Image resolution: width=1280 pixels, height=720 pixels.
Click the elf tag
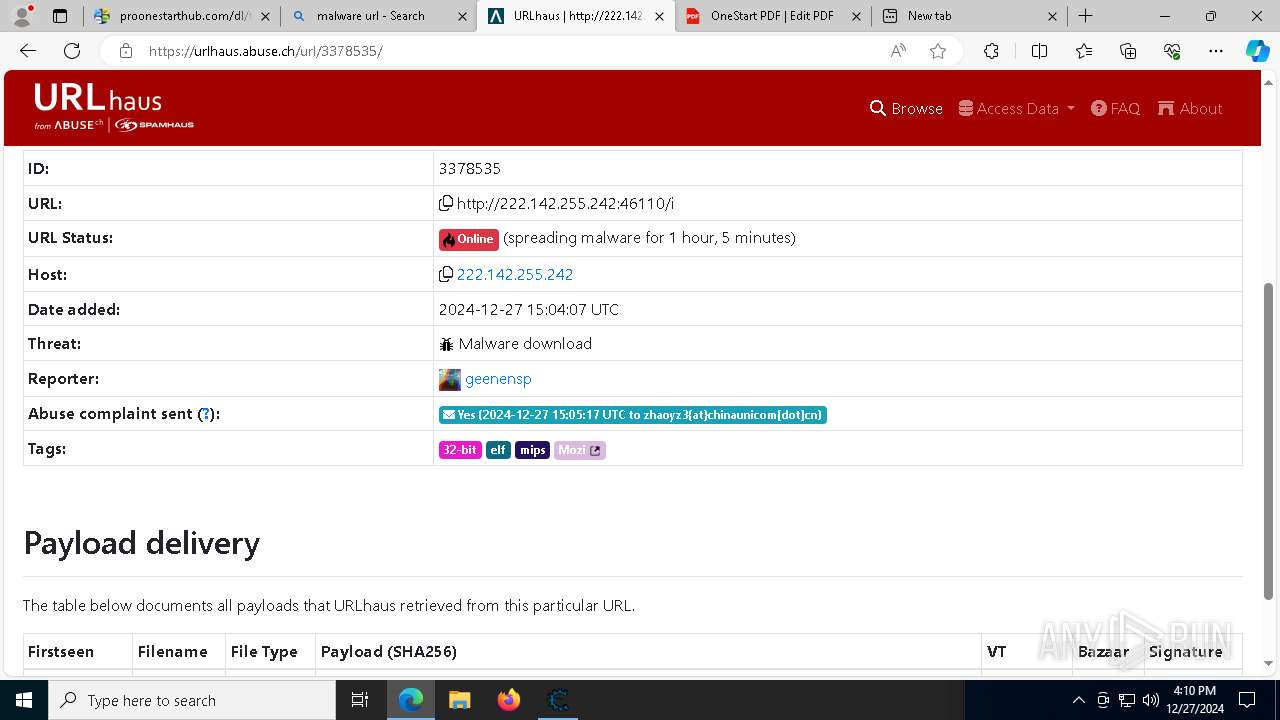(498, 450)
